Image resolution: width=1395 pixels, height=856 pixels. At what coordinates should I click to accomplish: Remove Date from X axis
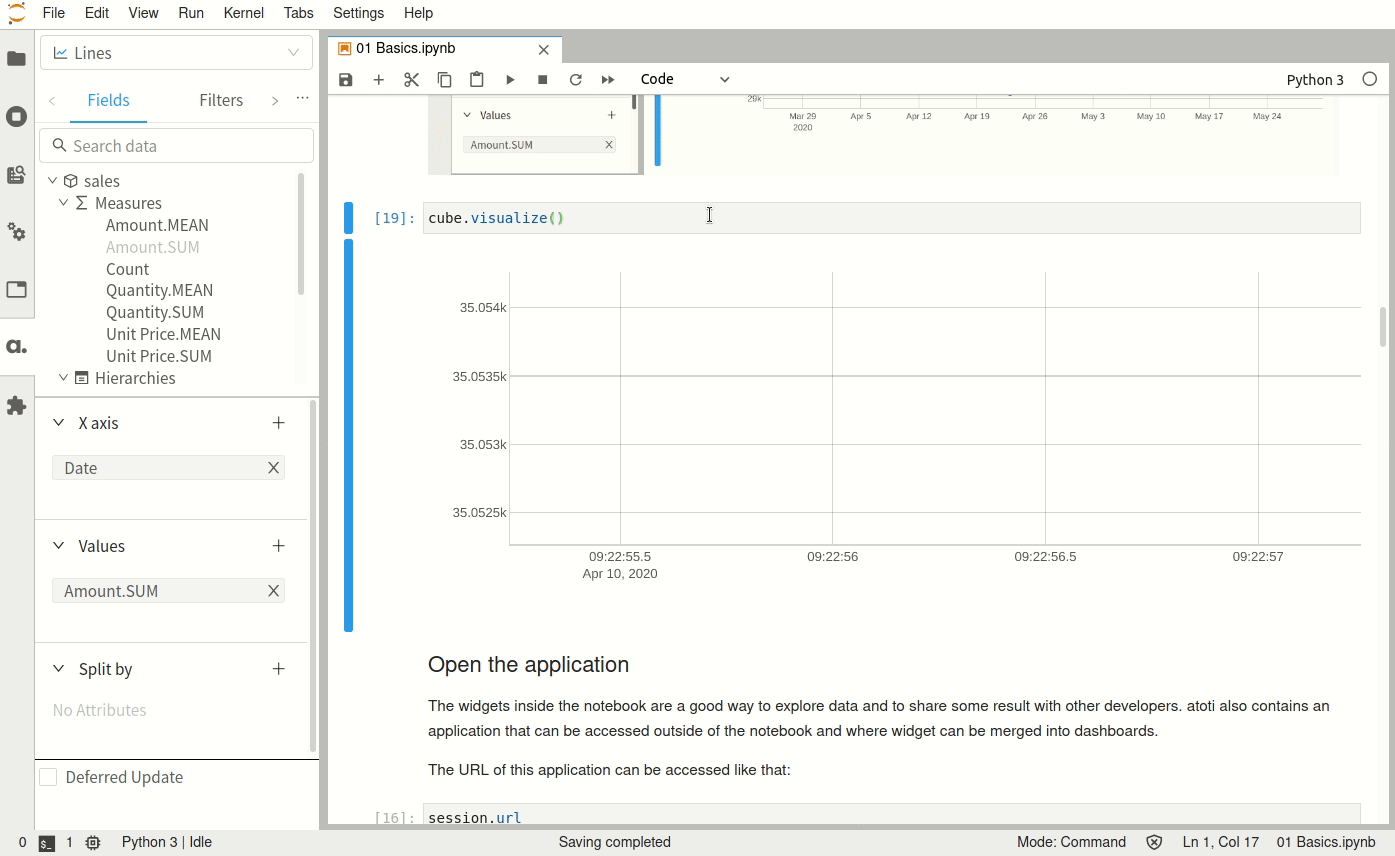[x=273, y=468]
